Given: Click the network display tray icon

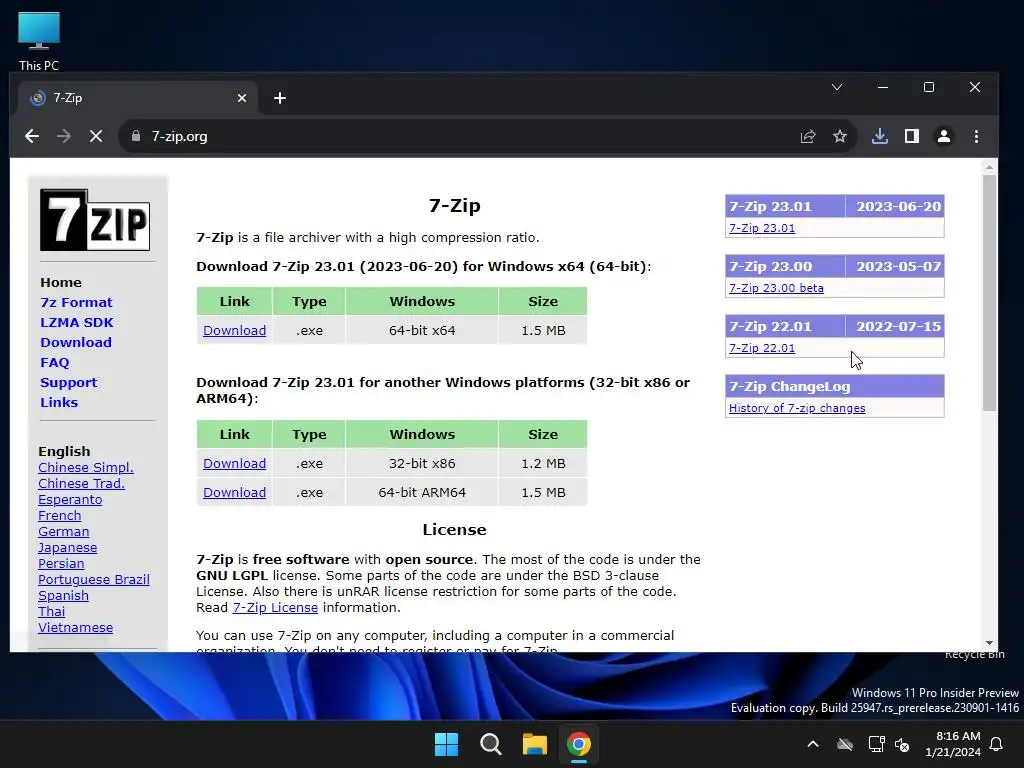Looking at the screenshot, I should pyautogui.click(x=876, y=744).
